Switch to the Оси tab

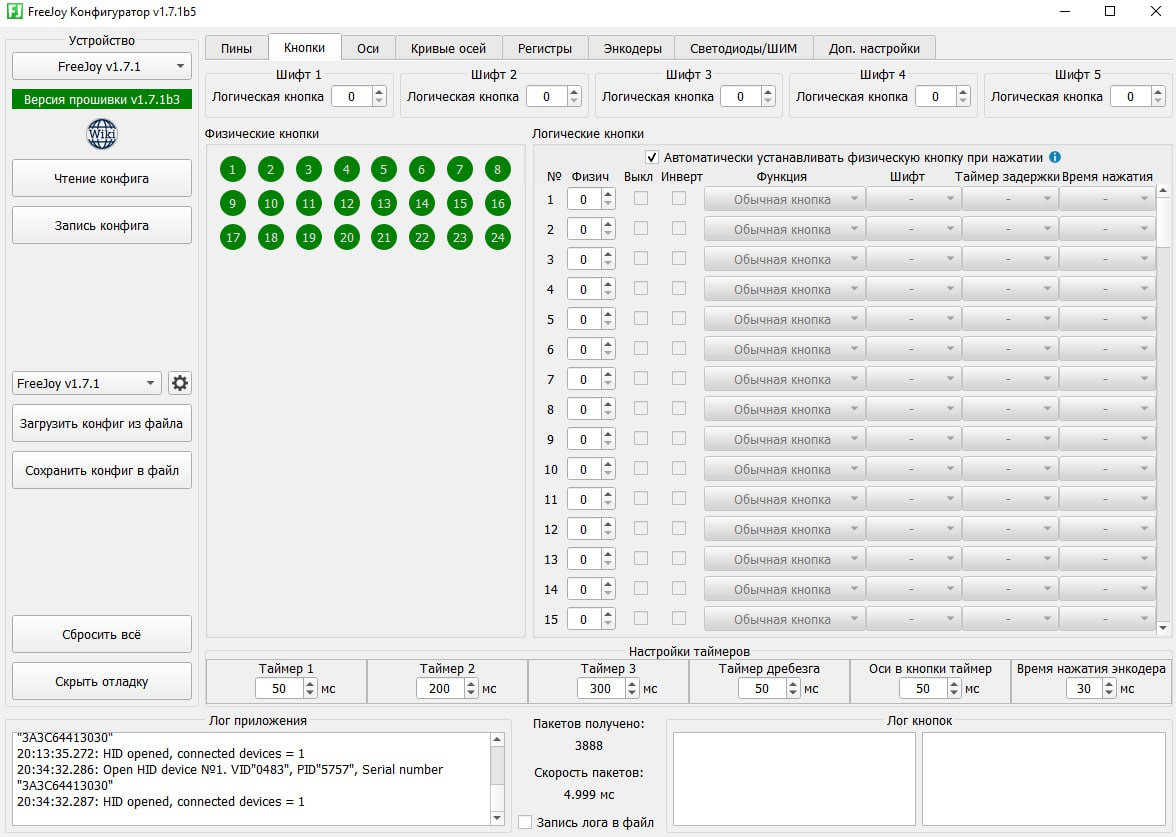(x=368, y=48)
